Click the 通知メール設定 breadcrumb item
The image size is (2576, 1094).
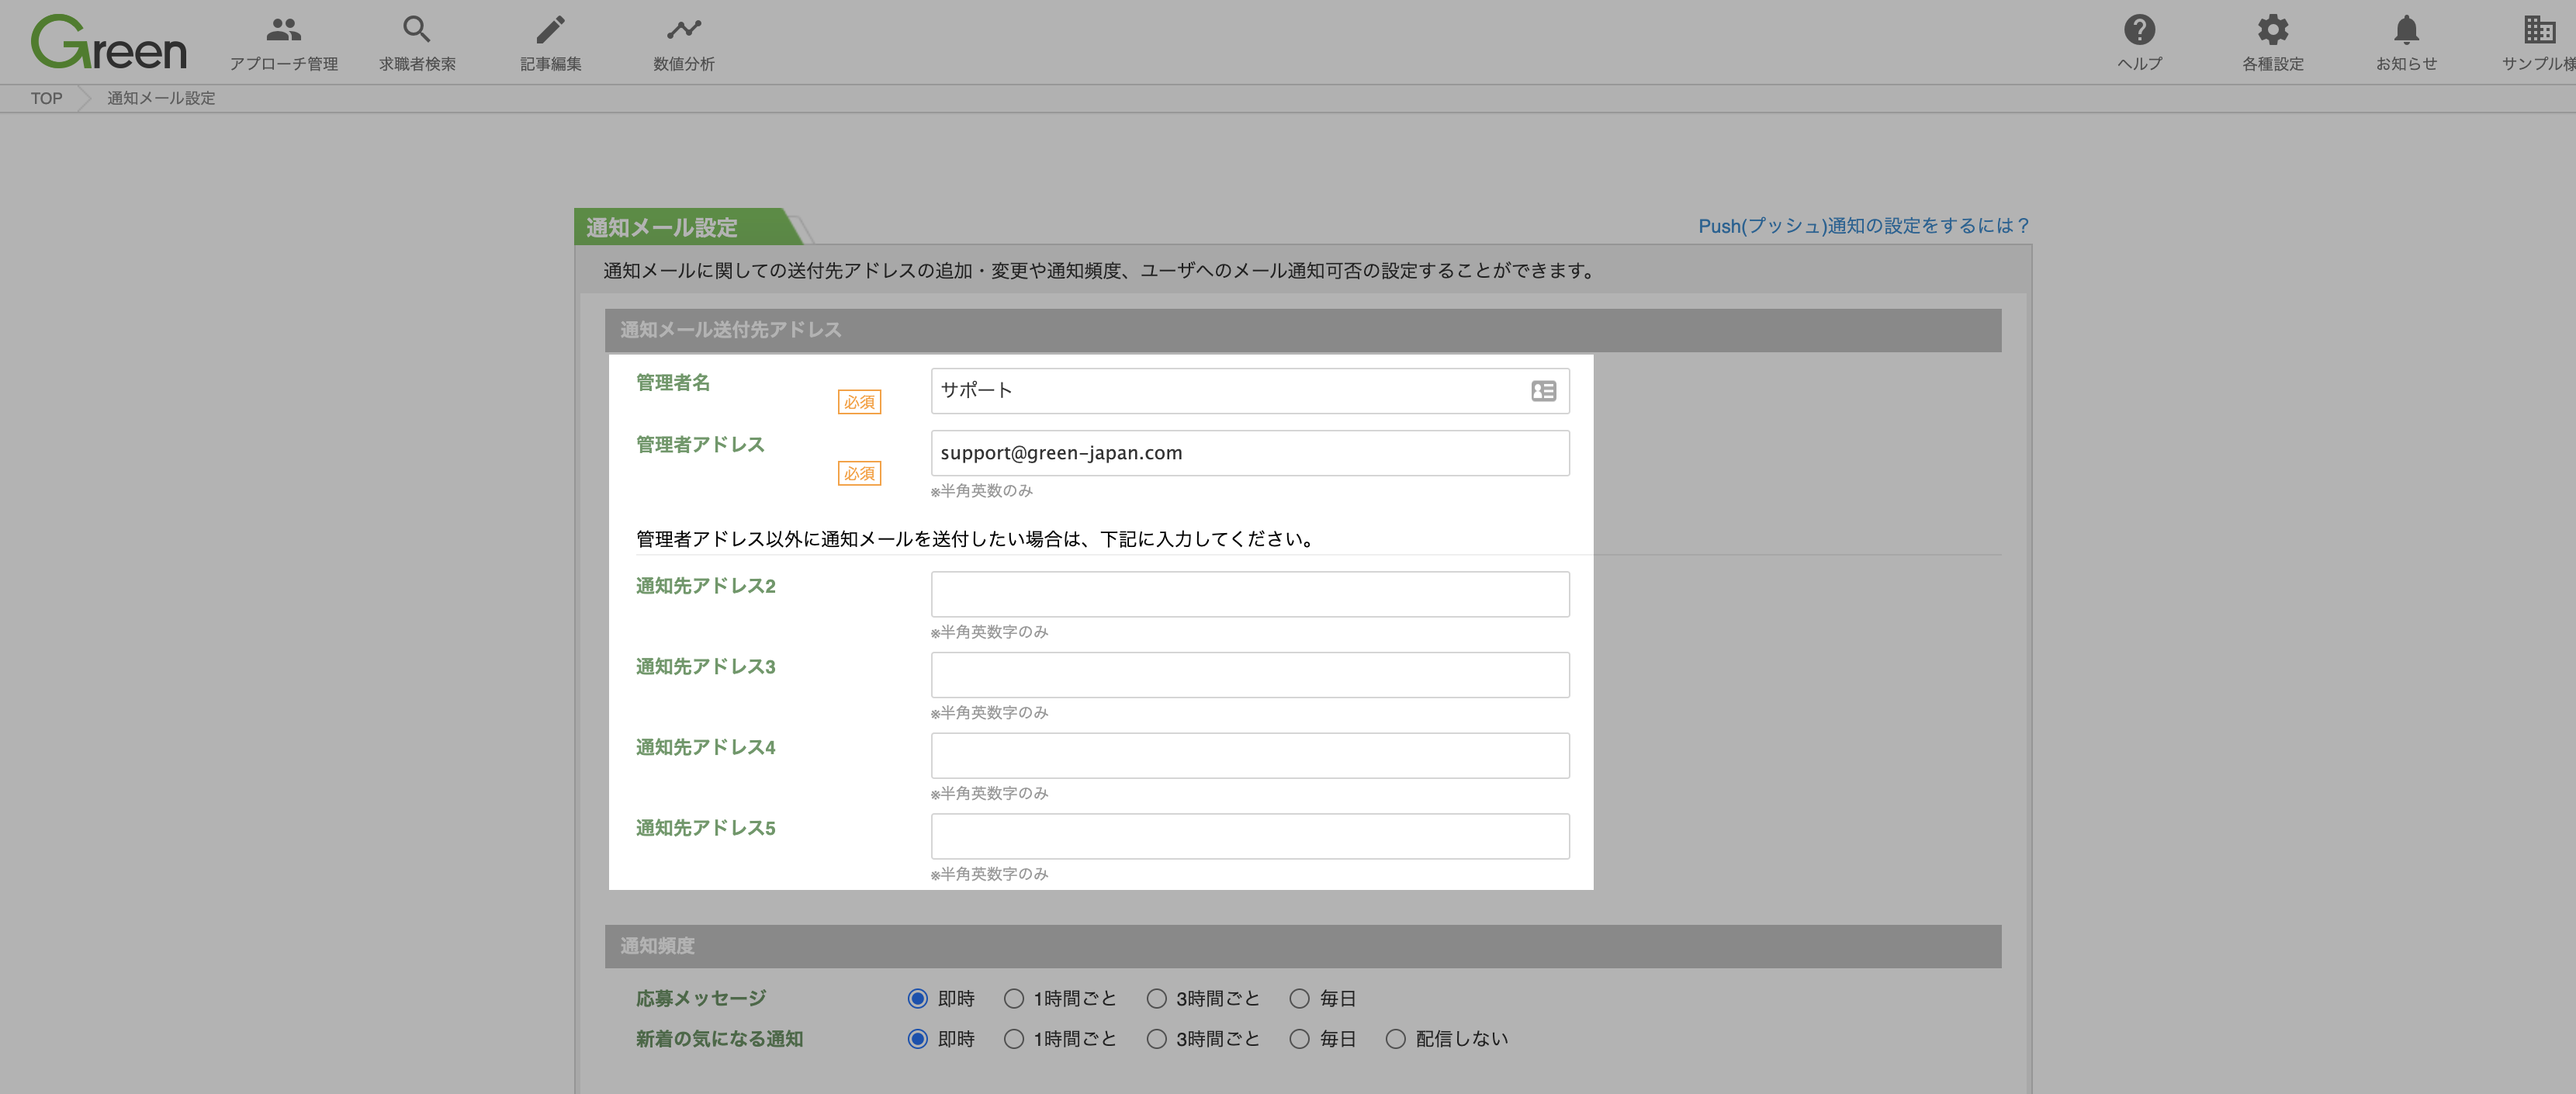tap(161, 98)
